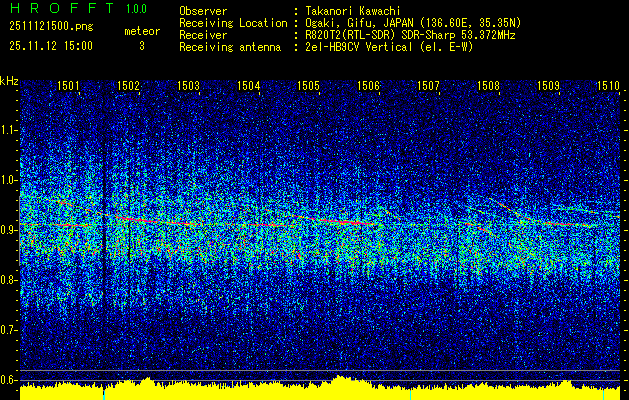The width and height of the screenshot is (629, 400).
Task: Click receiver R820T2(RTL-SDR) SDR-Sharp 53.372MHz text
Action: click(x=410, y=35)
